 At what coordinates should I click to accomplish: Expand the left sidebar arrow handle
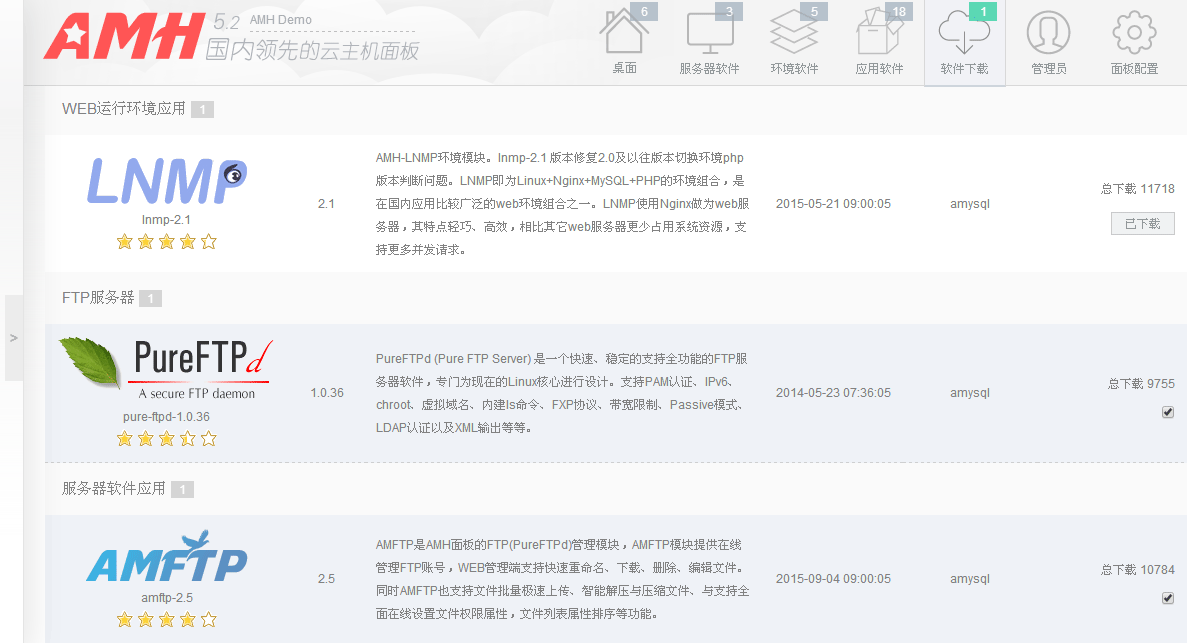13,338
